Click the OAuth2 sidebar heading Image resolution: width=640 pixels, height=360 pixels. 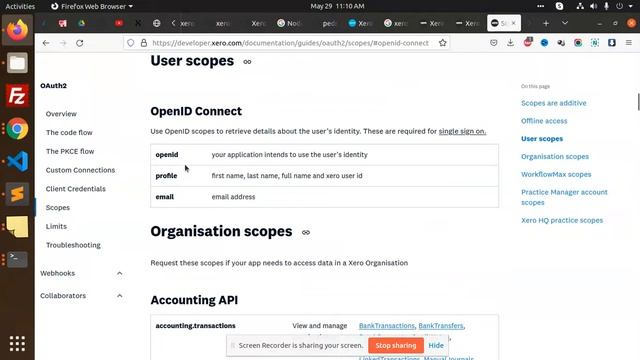[x=53, y=86]
